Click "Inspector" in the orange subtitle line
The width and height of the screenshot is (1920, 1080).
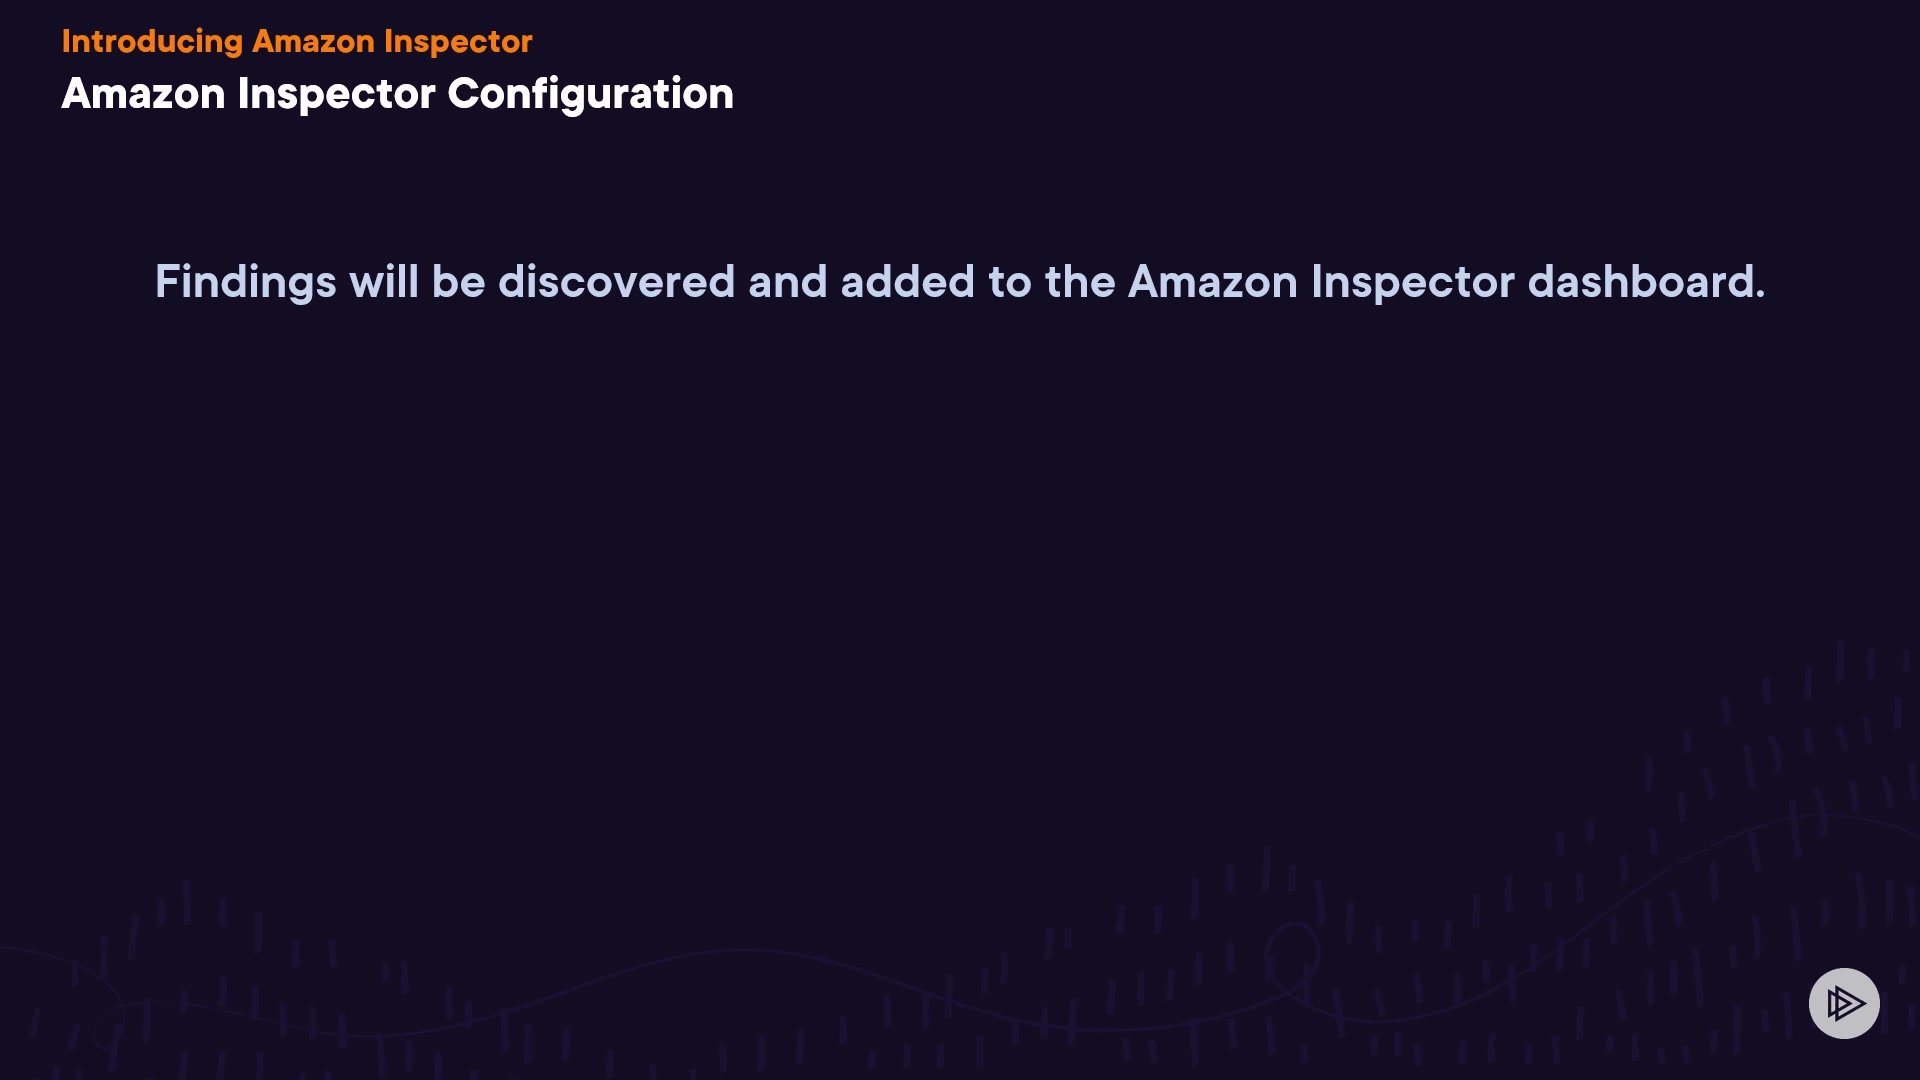[458, 41]
